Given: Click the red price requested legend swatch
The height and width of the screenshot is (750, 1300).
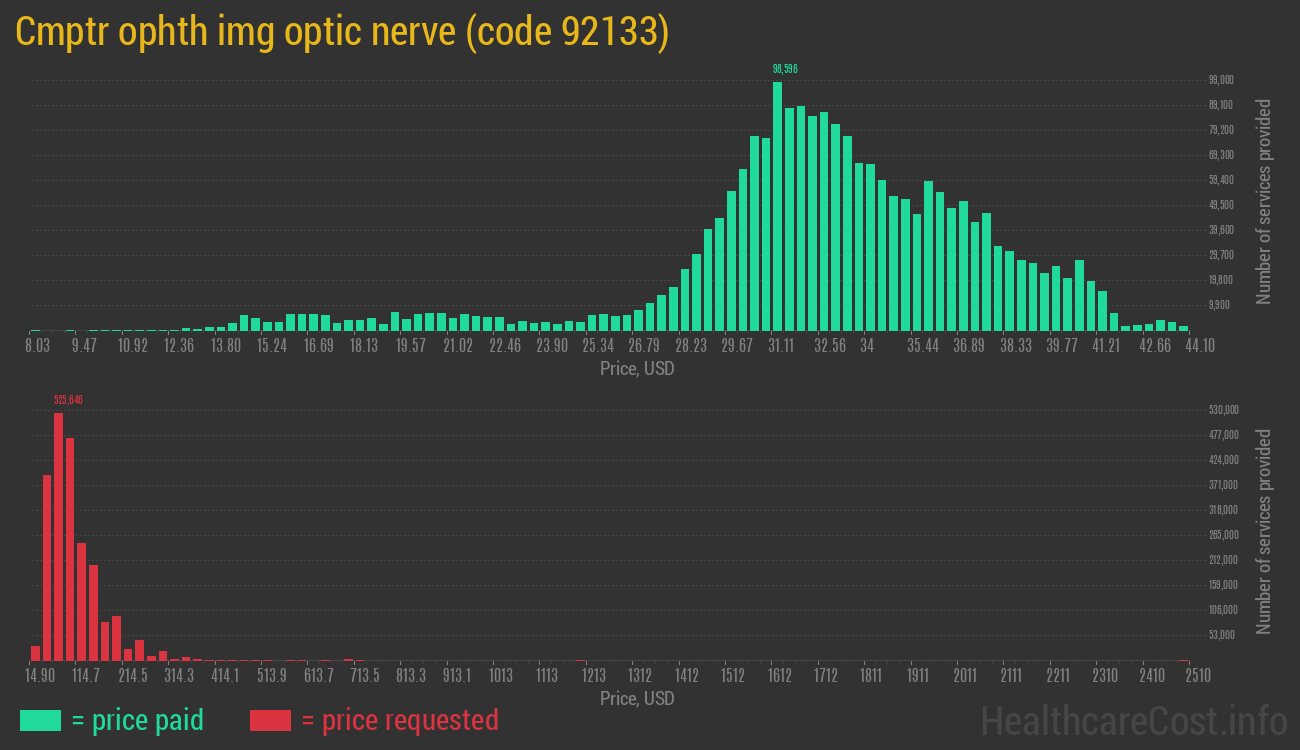Looking at the screenshot, I should (x=271, y=720).
